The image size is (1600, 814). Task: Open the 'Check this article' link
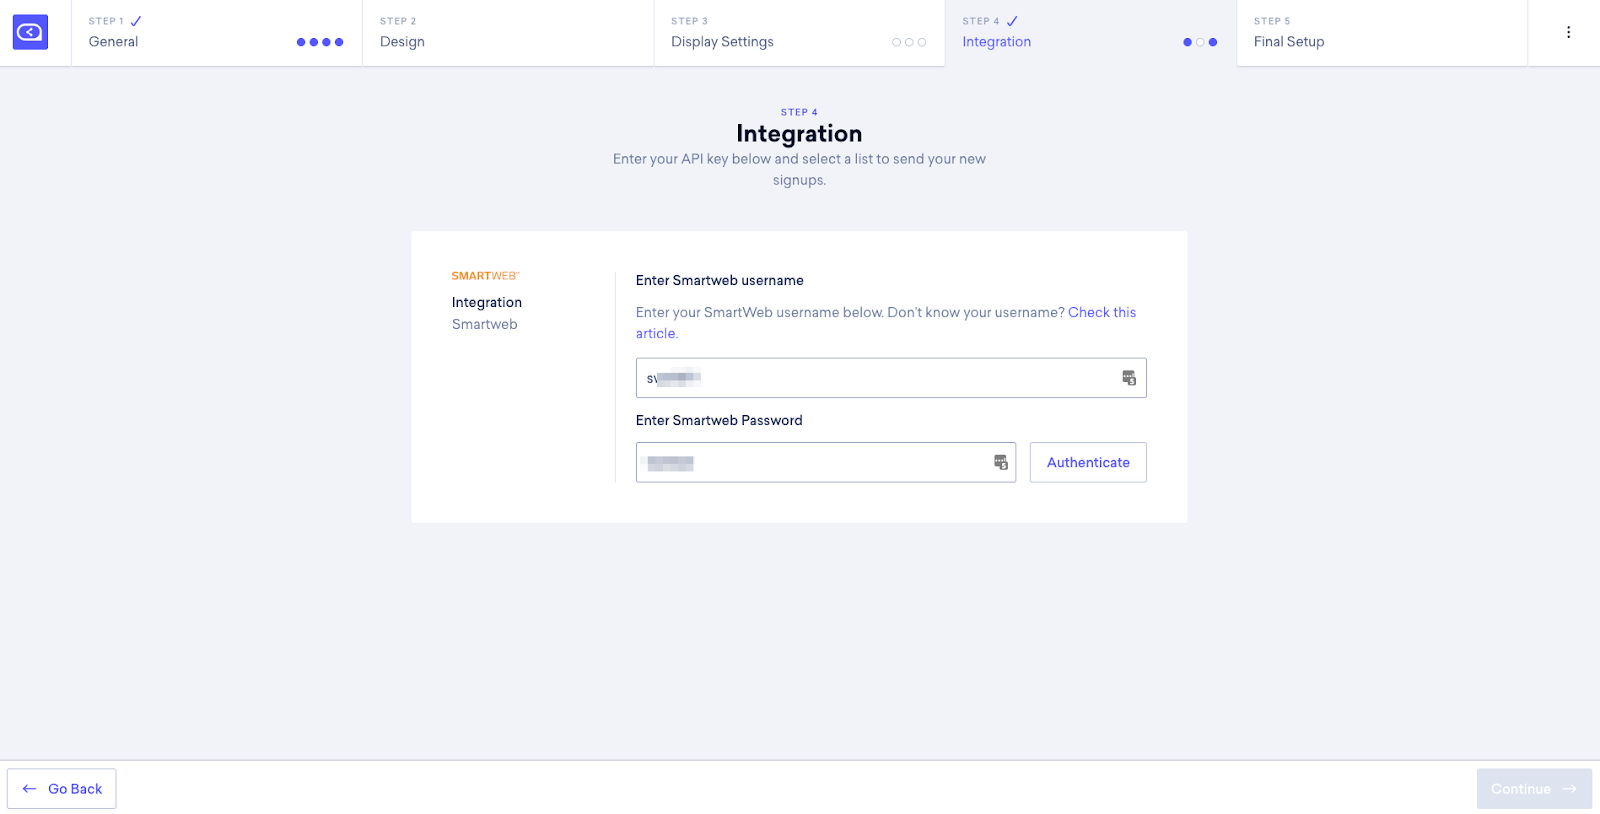click(x=886, y=323)
